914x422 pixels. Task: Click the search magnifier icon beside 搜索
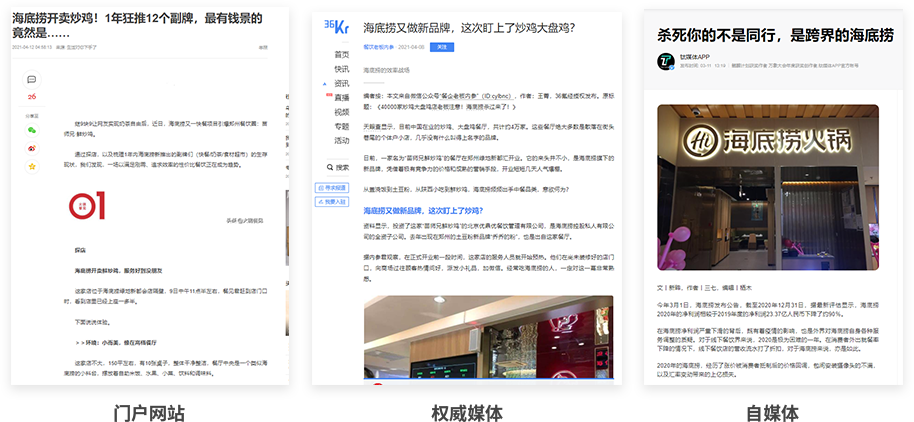[x=329, y=167]
